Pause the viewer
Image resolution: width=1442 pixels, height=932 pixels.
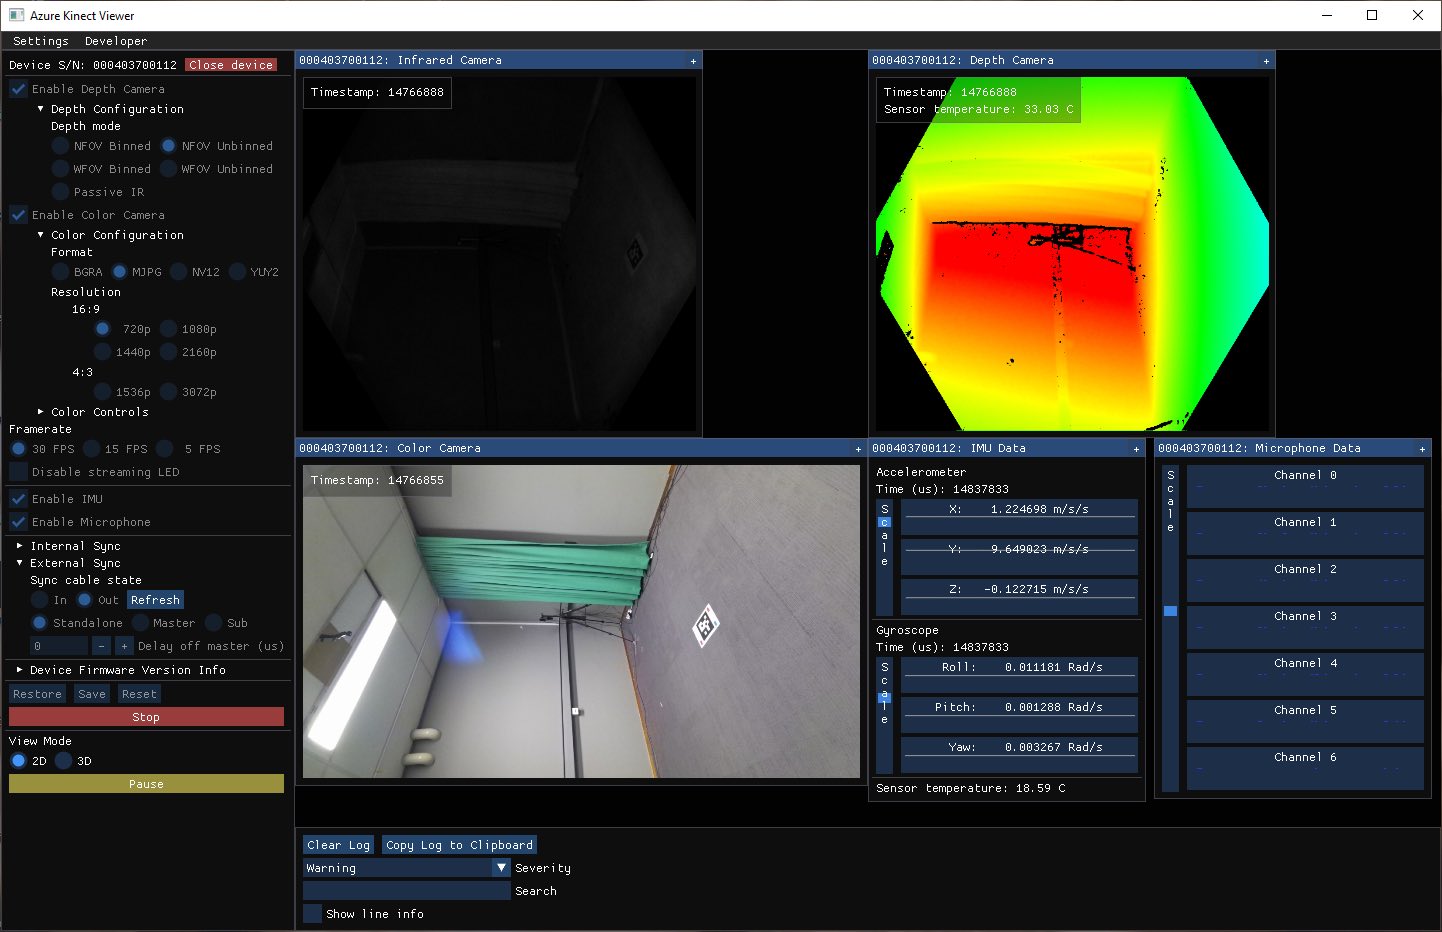(x=146, y=784)
